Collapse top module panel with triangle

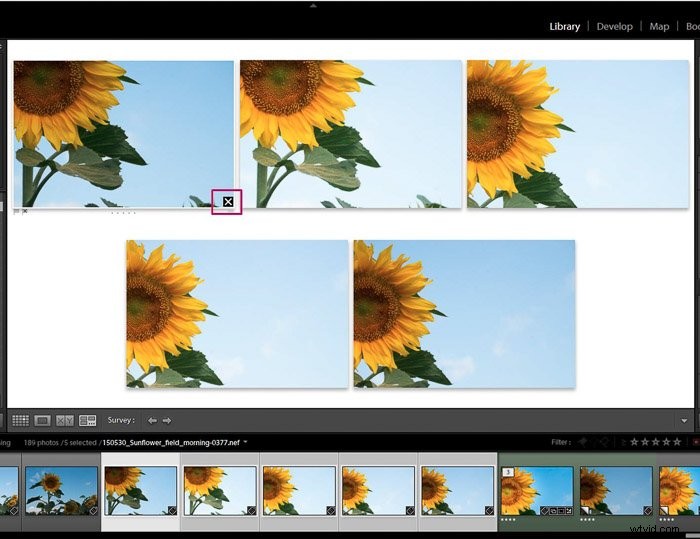(313, 6)
